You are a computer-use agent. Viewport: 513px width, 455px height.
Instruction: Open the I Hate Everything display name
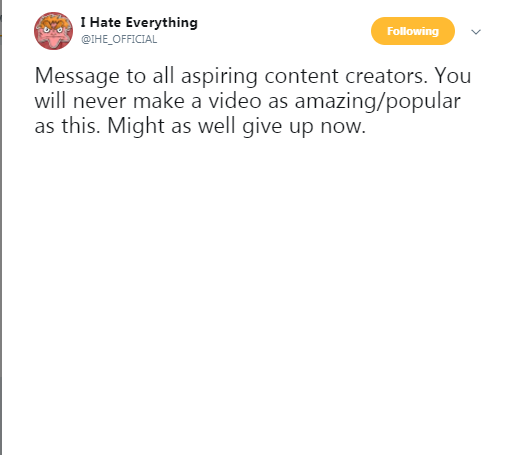point(139,23)
